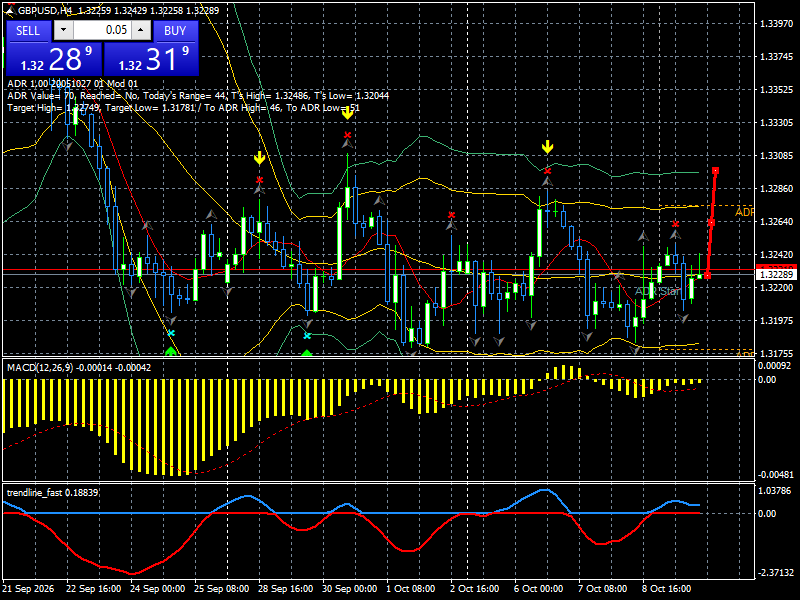This screenshot has width=800, height=600.
Task: Click the trendline_fast 0.18839 label
Action: point(53,492)
